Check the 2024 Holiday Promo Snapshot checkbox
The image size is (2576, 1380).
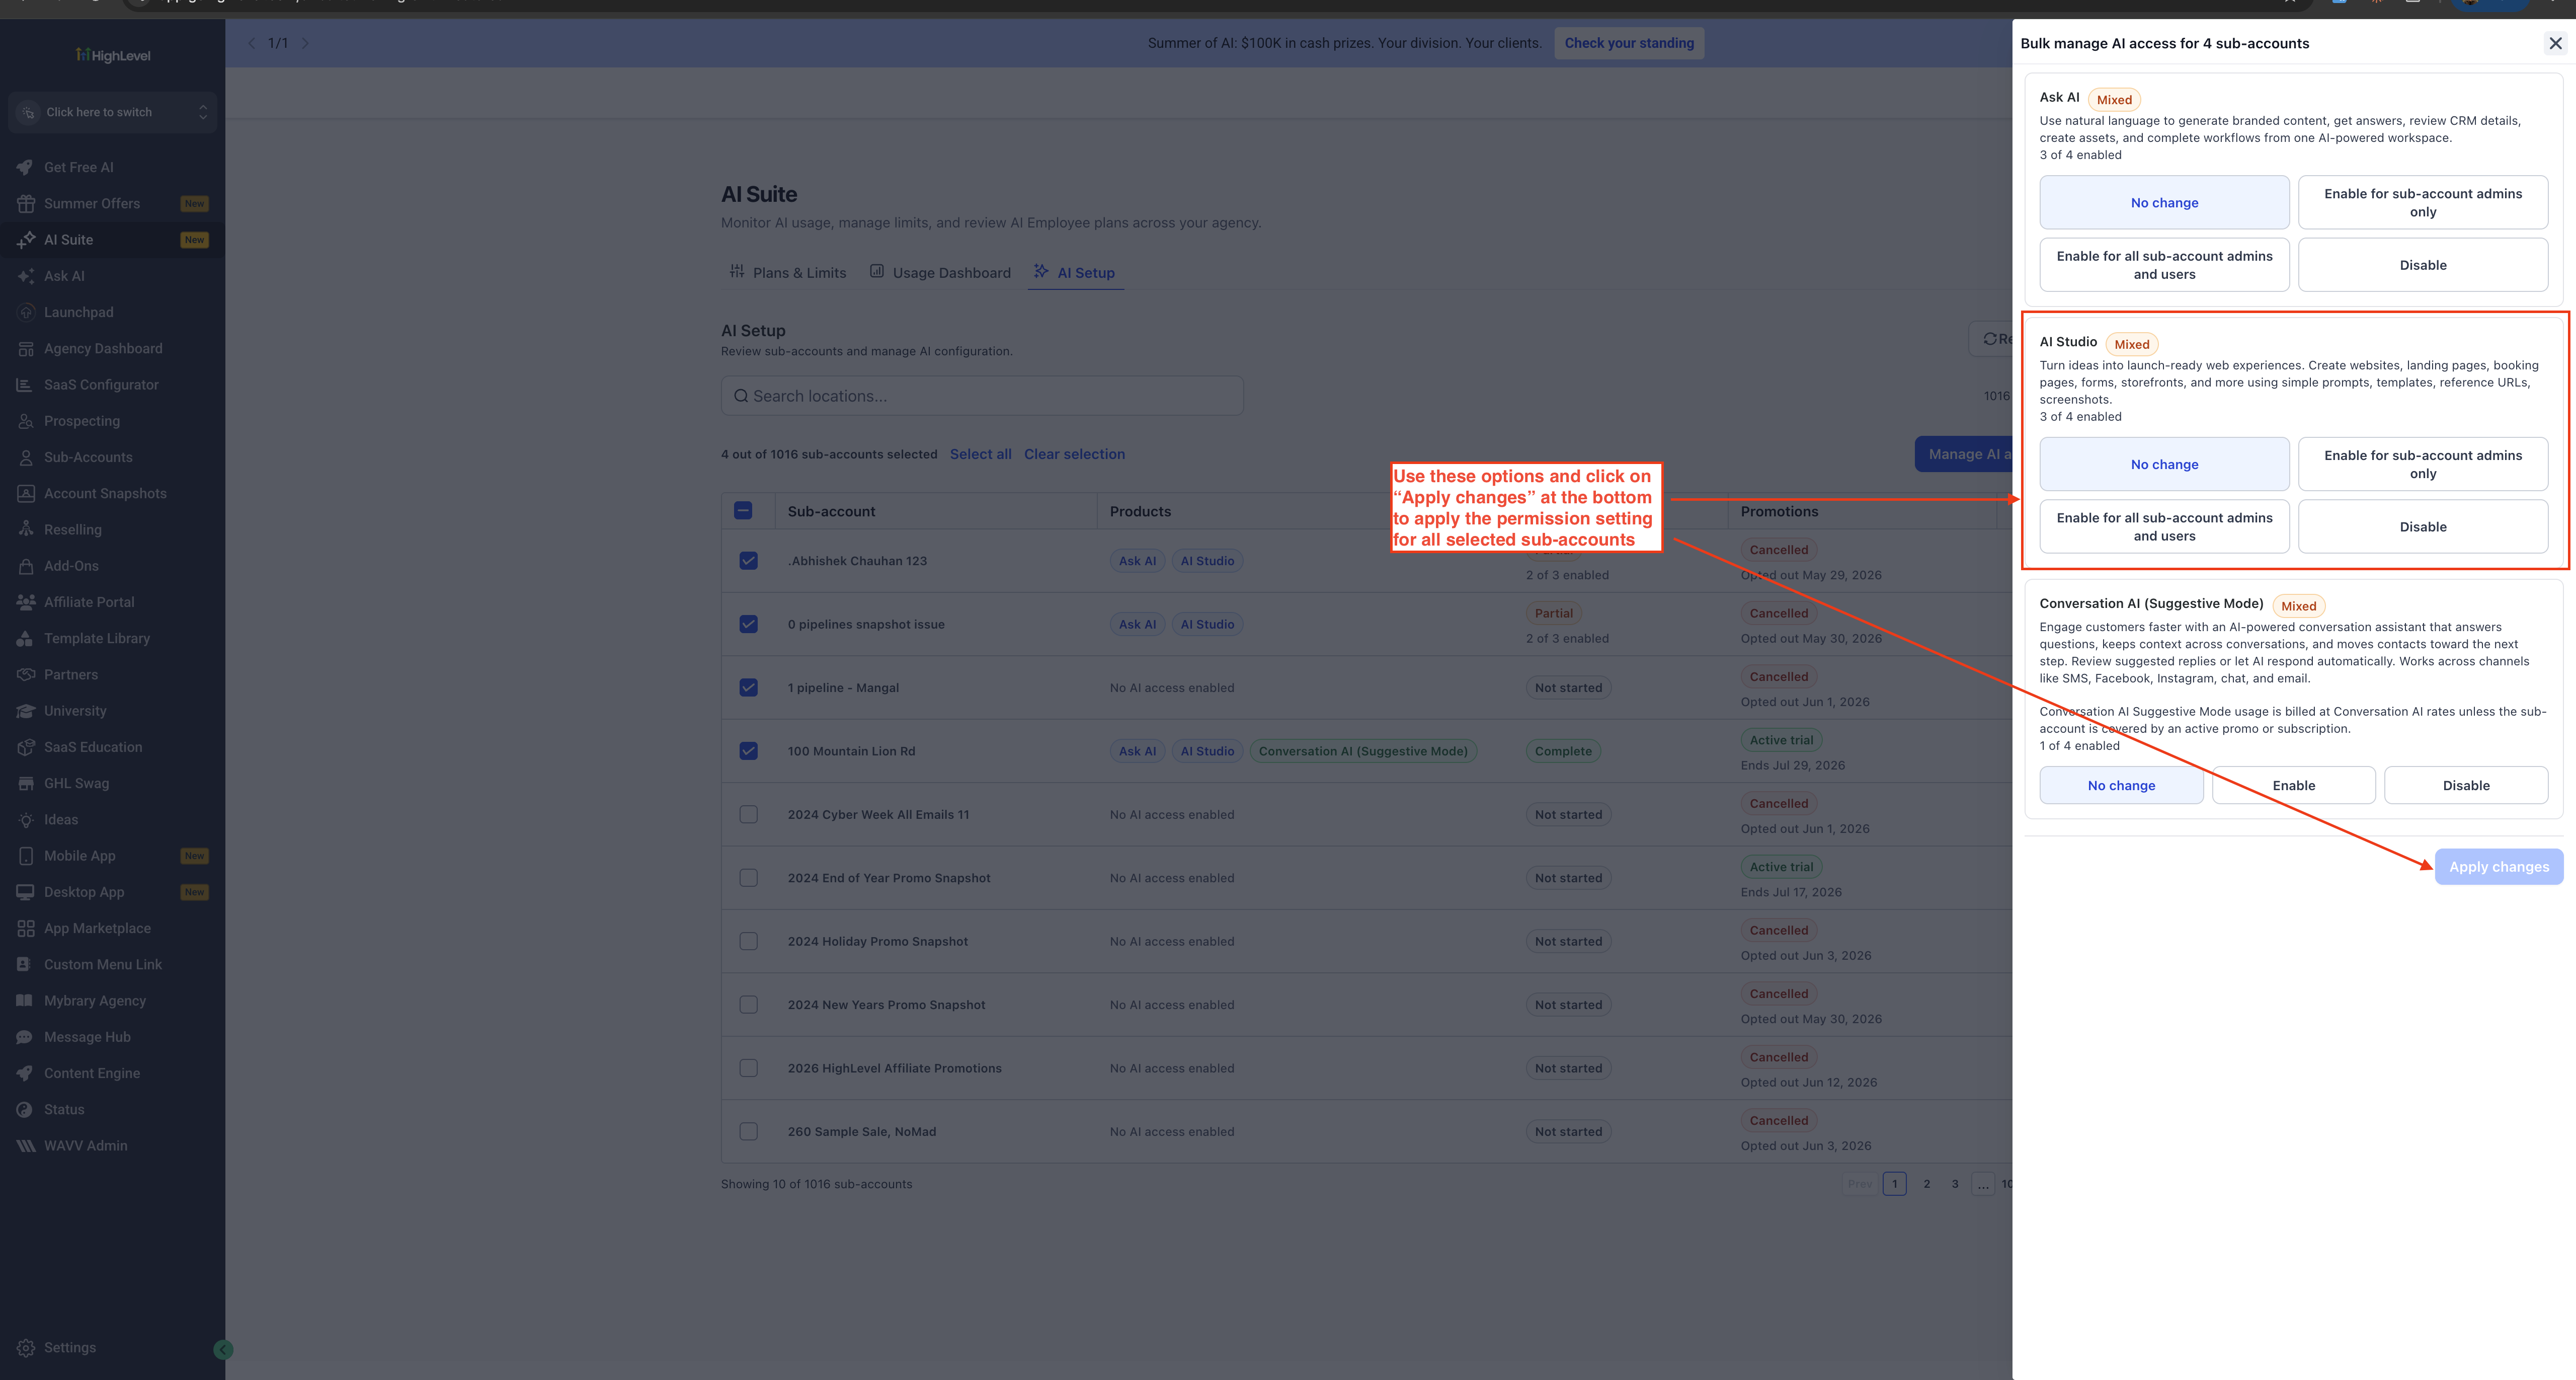748,941
